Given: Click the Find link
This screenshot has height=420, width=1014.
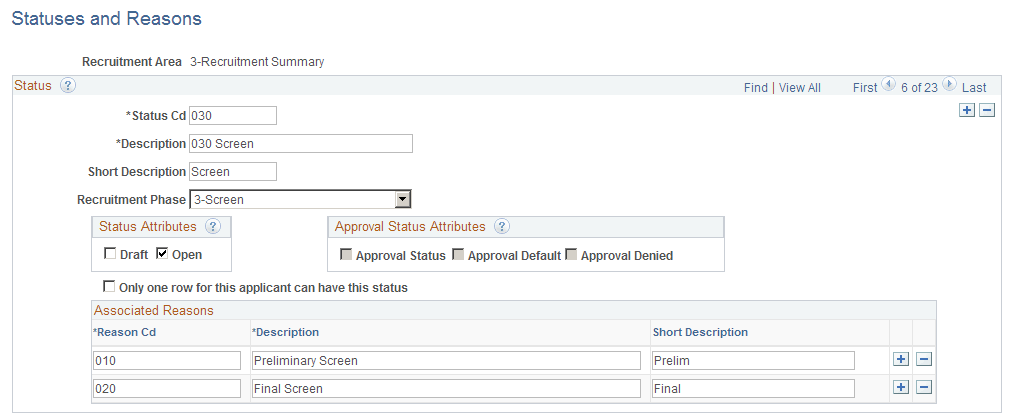Looking at the screenshot, I should pyautogui.click(x=755, y=87).
